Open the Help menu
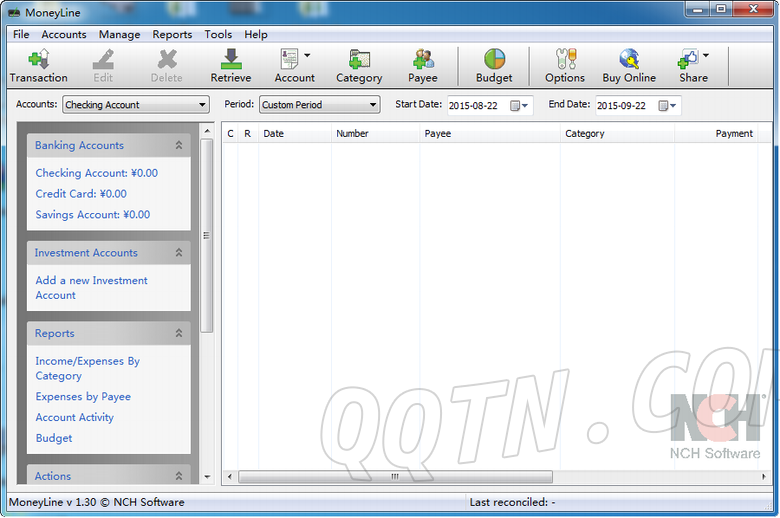 click(256, 34)
